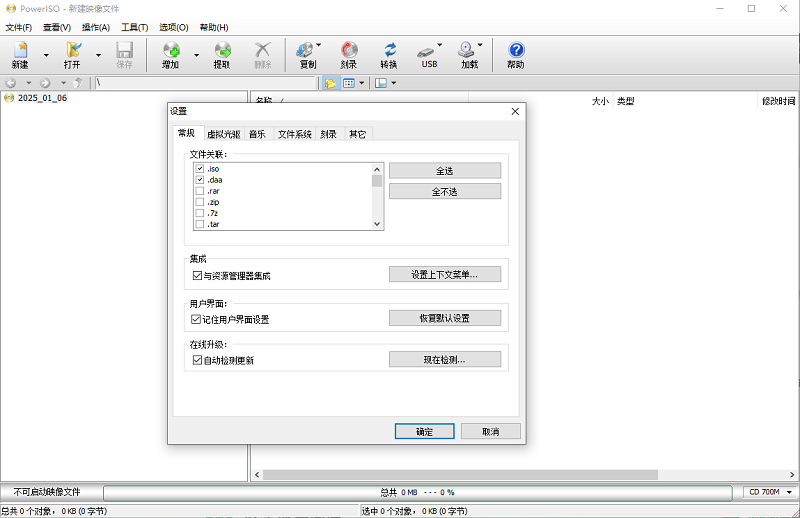
Task: Switch to the 刻录 settings tab
Action: 329,134
